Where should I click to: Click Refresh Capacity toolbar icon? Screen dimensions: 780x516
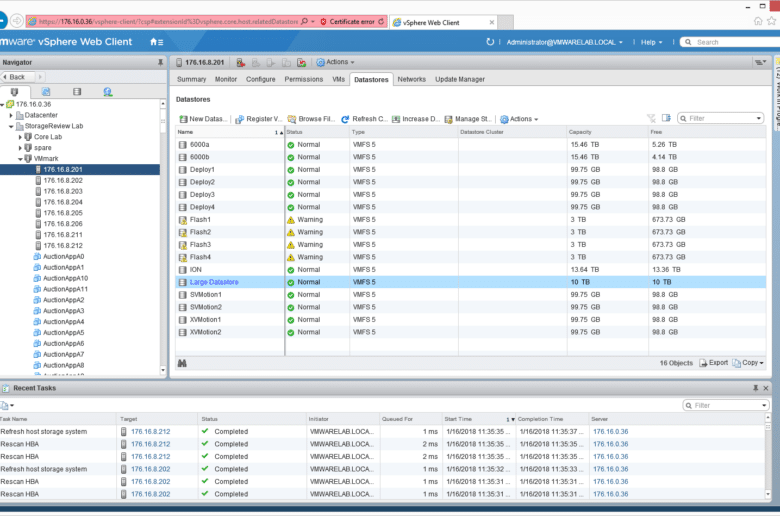click(x=345, y=119)
